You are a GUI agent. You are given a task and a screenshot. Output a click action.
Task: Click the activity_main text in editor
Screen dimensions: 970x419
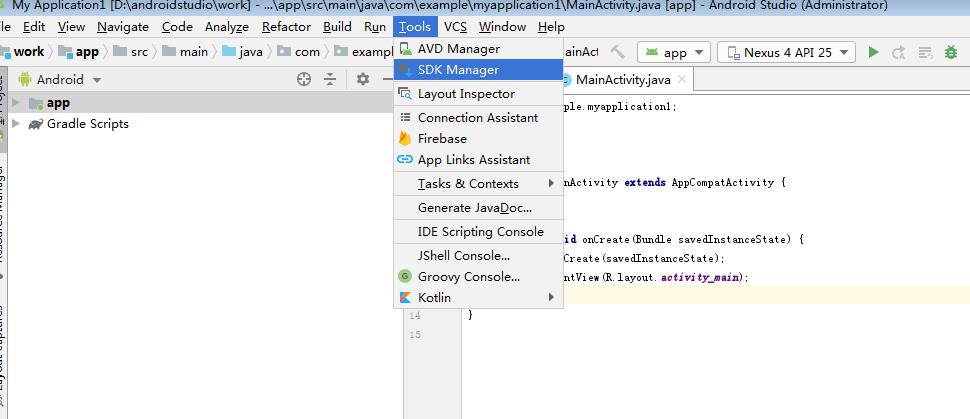699,277
